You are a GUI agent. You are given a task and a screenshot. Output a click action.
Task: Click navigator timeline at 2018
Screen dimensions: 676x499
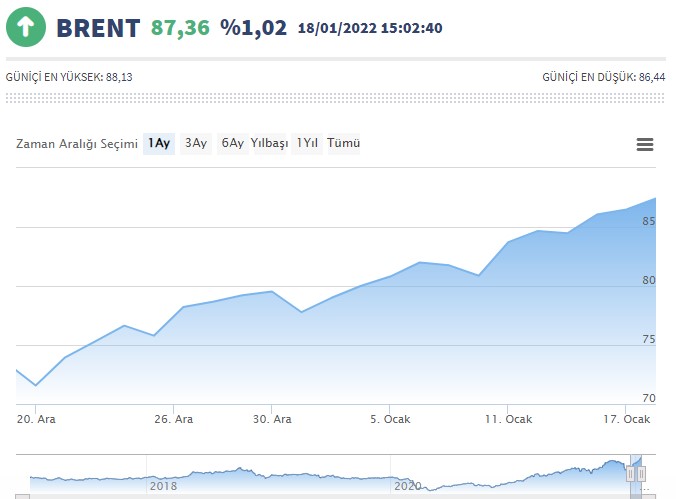click(163, 485)
